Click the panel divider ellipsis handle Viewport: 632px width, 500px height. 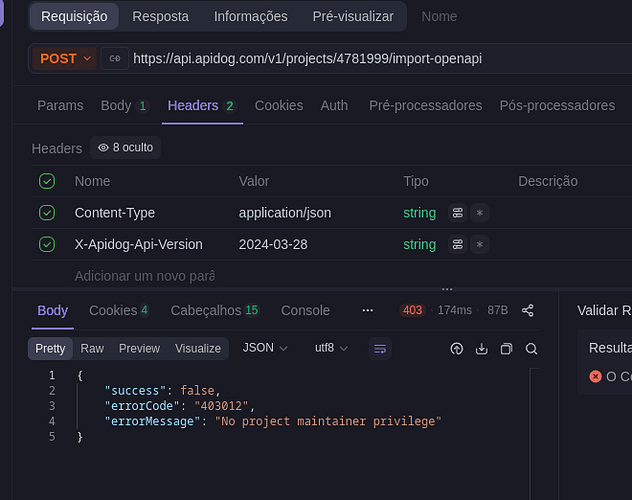(x=447, y=289)
